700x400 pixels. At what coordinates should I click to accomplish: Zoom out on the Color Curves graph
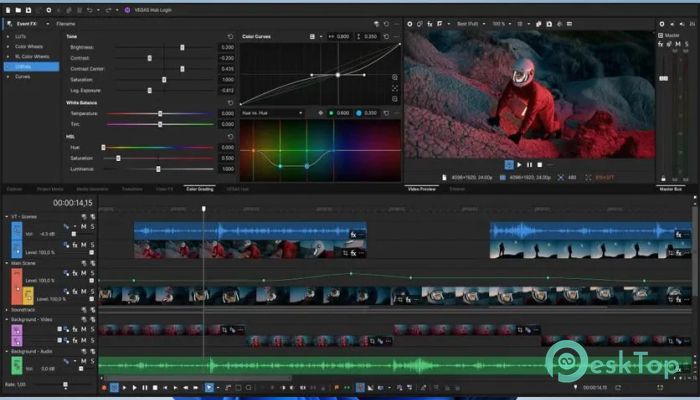[x=395, y=99]
